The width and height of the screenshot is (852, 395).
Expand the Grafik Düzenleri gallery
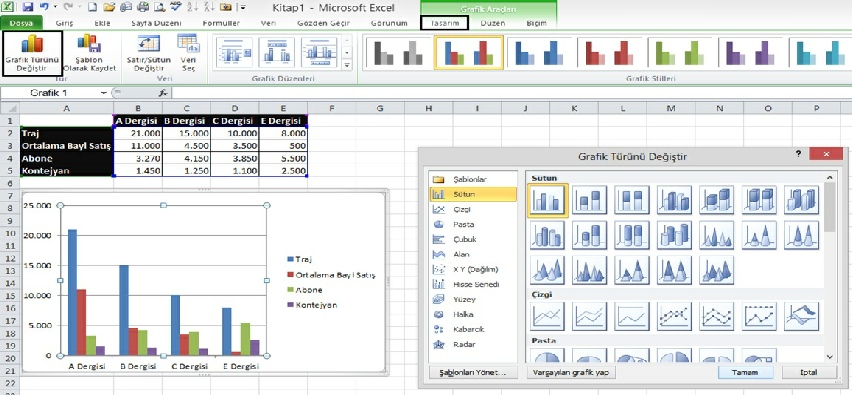click(347, 66)
